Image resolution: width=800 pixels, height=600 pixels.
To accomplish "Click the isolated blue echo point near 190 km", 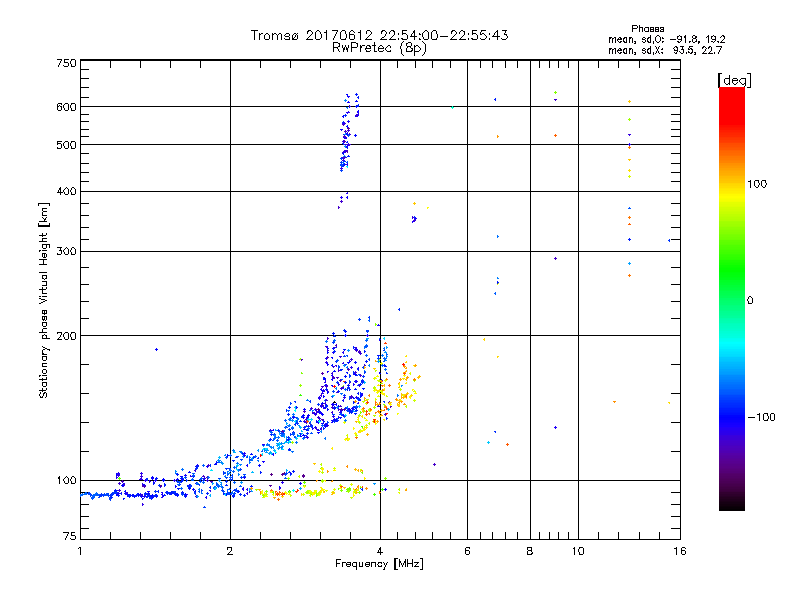I will click(156, 349).
